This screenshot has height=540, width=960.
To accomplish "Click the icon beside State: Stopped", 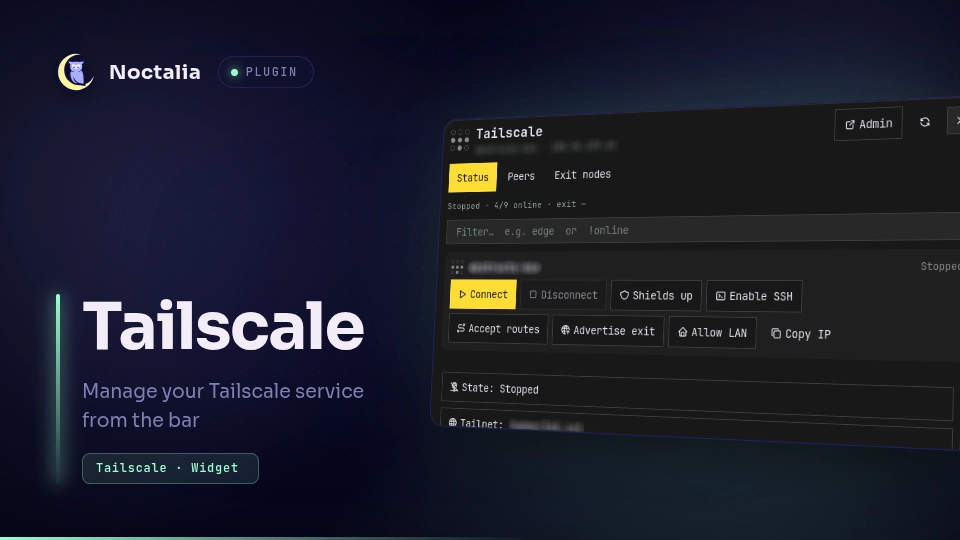I will click(454, 387).
